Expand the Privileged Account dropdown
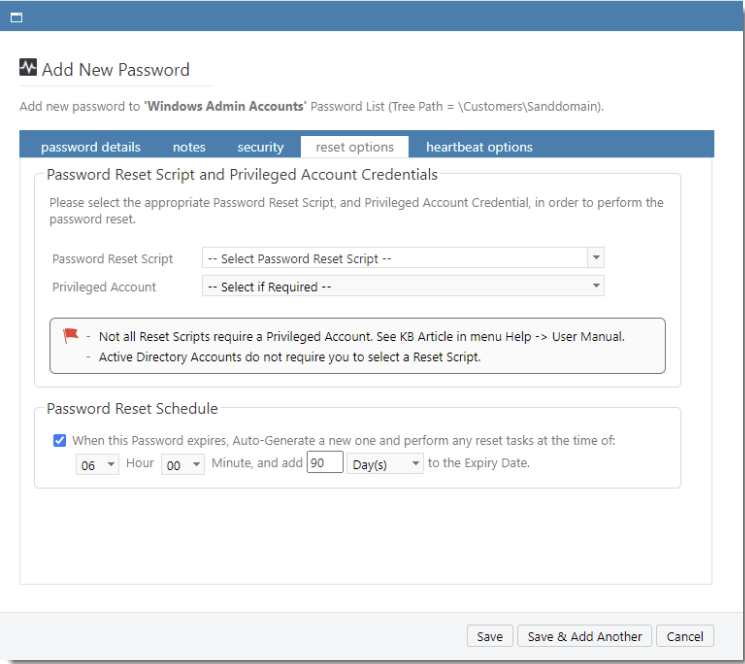This screenshot has height=664, width=745. tap(402, 286)
